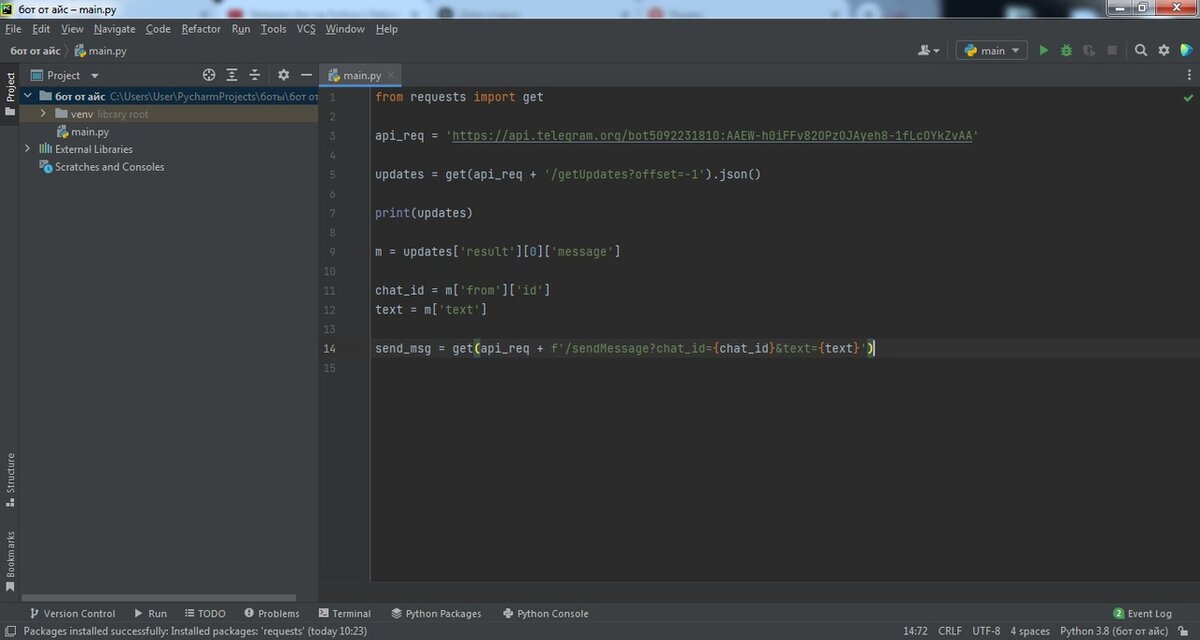Change the 4 spaces indent setting
This screenshot has width=1200, height=640.
[1030, 631]
